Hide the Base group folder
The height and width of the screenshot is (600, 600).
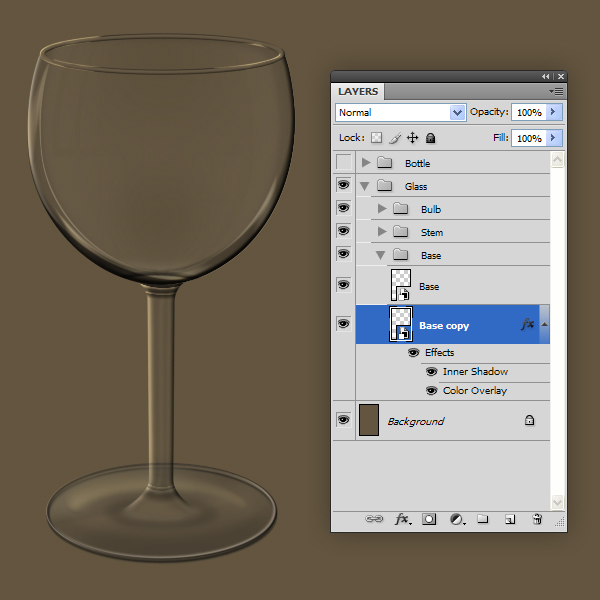click(344, 254)
